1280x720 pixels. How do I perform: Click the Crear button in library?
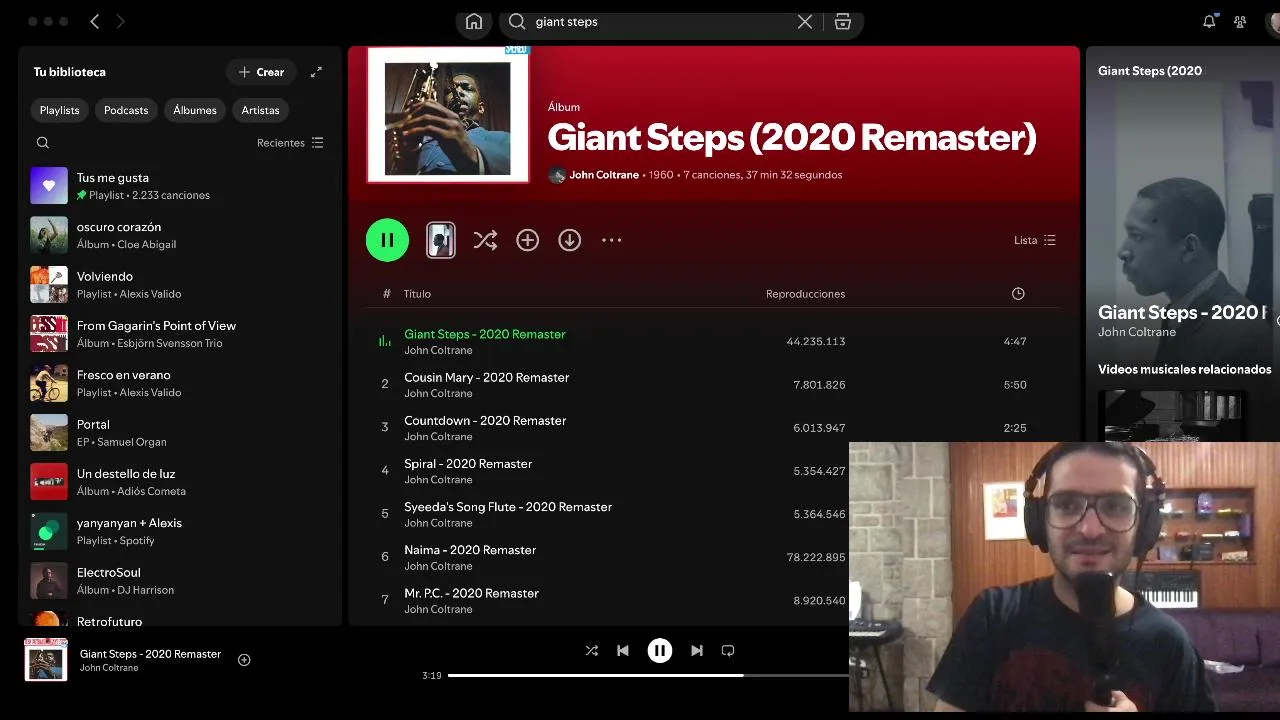coord(261,72)
